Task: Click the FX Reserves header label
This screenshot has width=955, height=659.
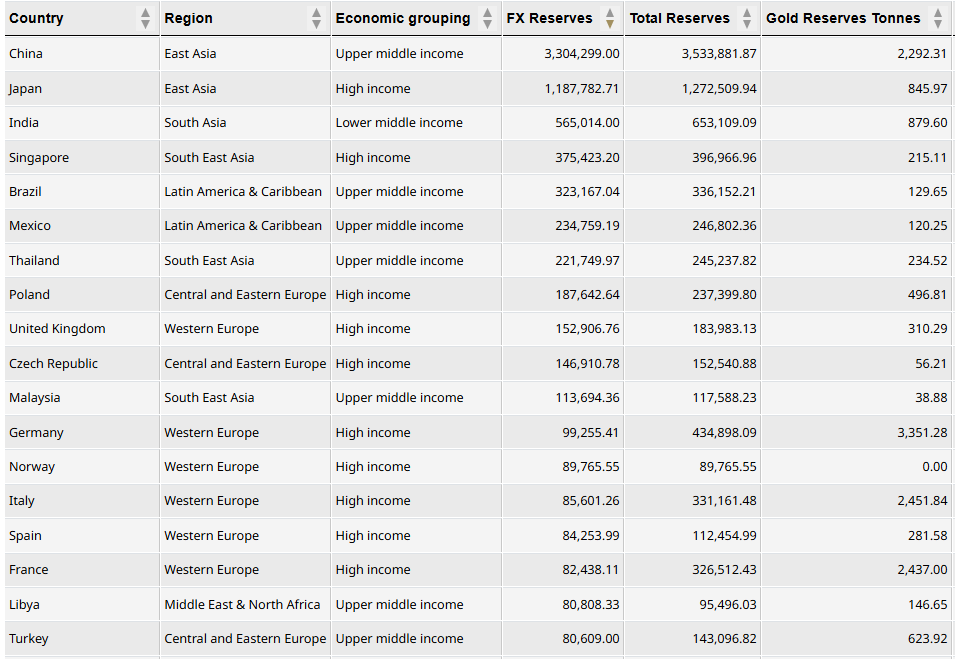Action: (x=549, y=18)
